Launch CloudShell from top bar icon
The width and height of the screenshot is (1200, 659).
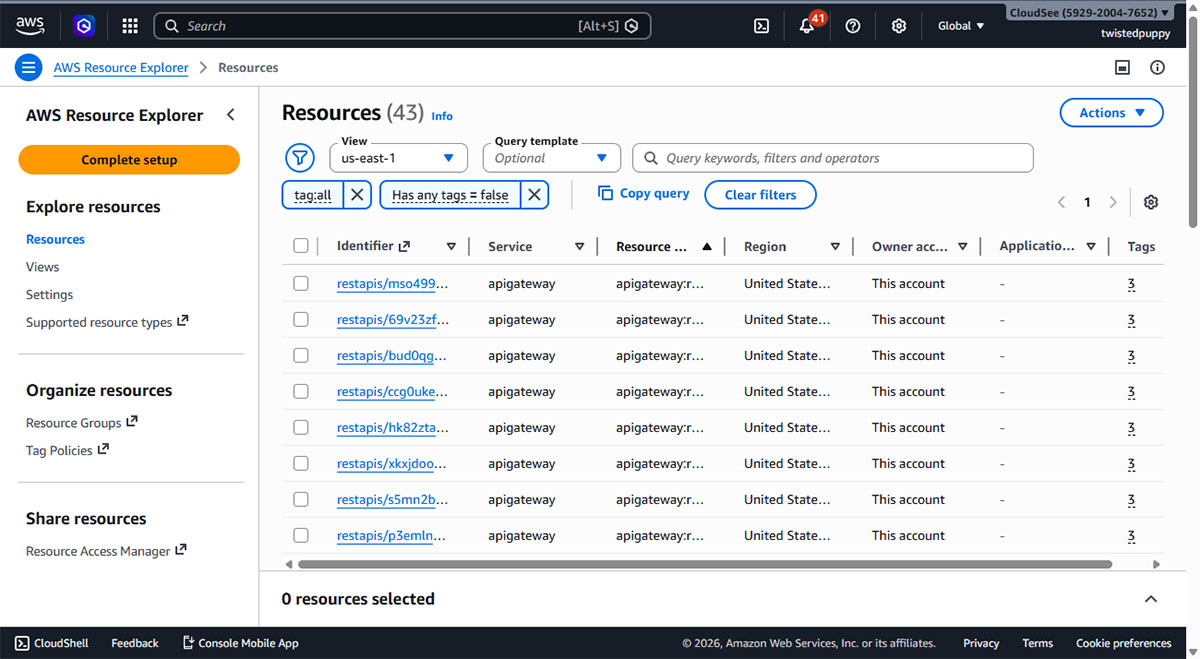pyautogui.click(x=761, y=26)
